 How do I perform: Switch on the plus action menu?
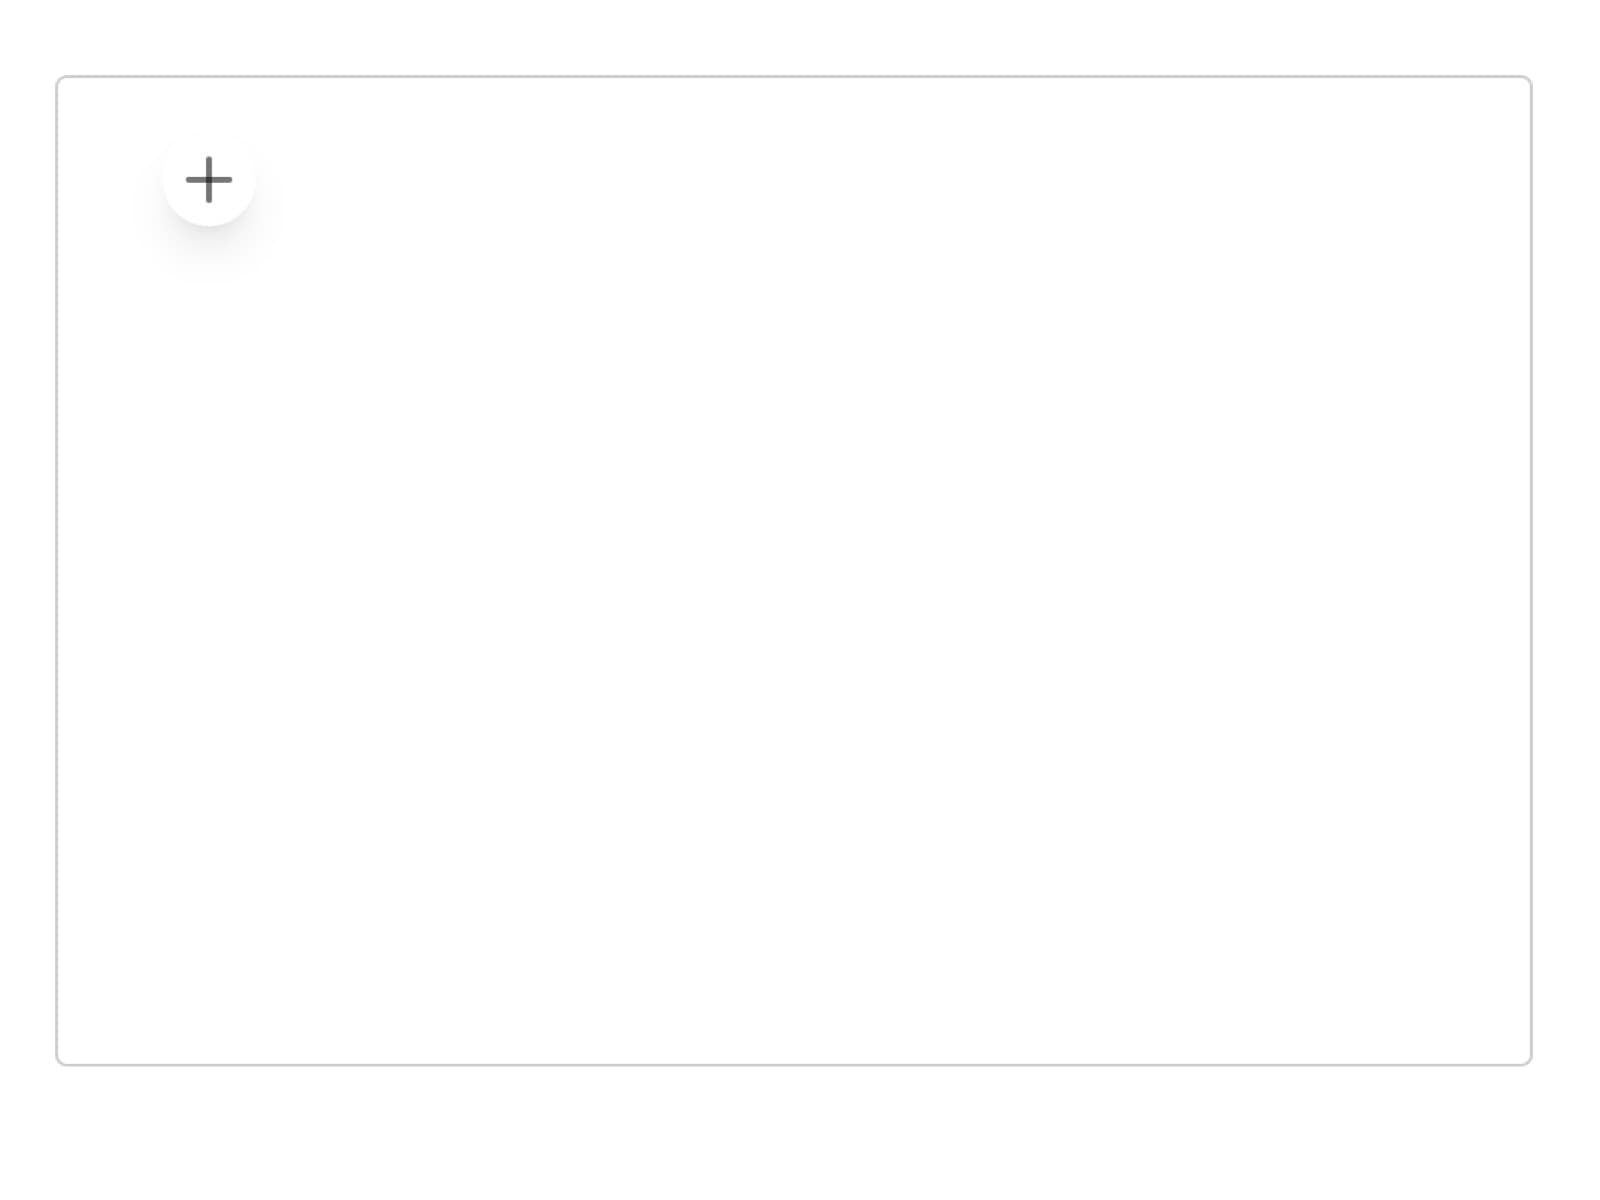[209, 180]
